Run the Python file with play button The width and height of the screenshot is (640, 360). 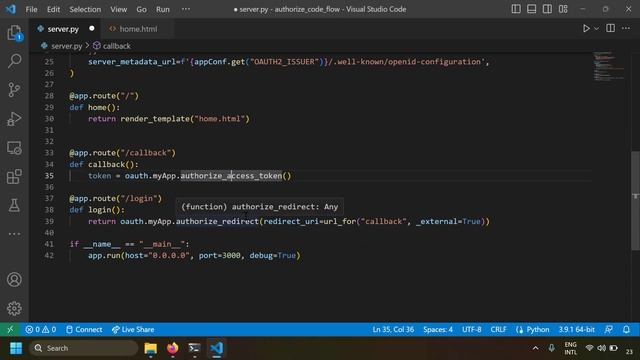(x=586, y=29)
